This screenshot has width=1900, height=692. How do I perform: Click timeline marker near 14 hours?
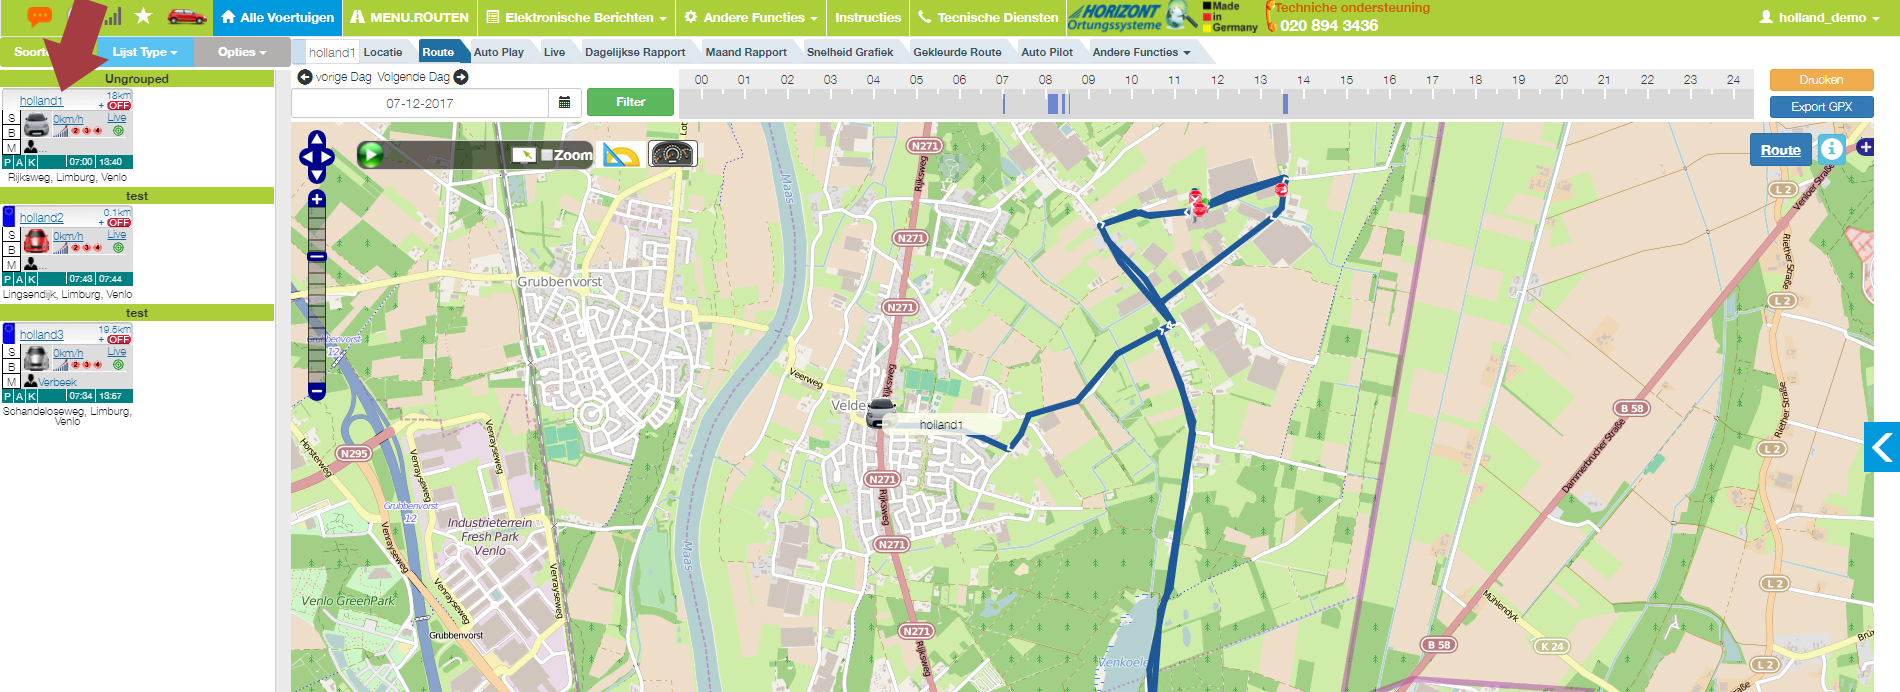1285,103
